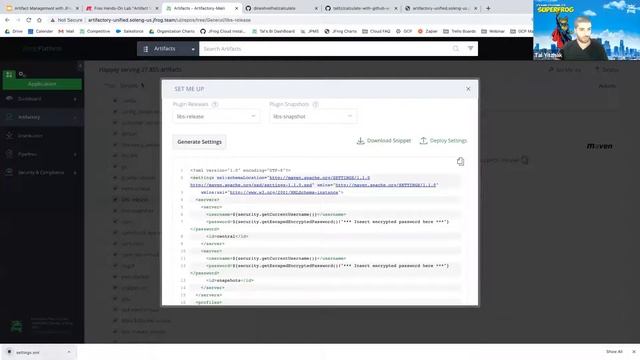Switch to Free Hands-On Lab browser tab

click(x=122, y=8)
